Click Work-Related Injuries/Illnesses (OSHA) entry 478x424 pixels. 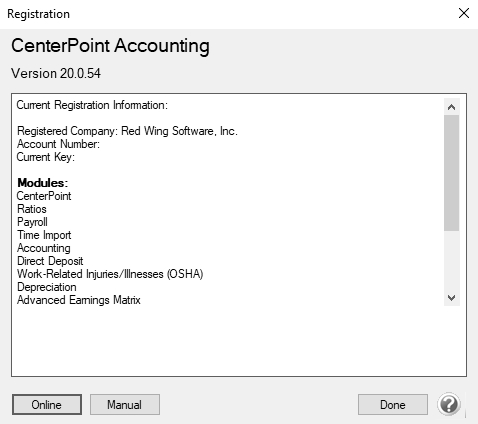point(110,274)
